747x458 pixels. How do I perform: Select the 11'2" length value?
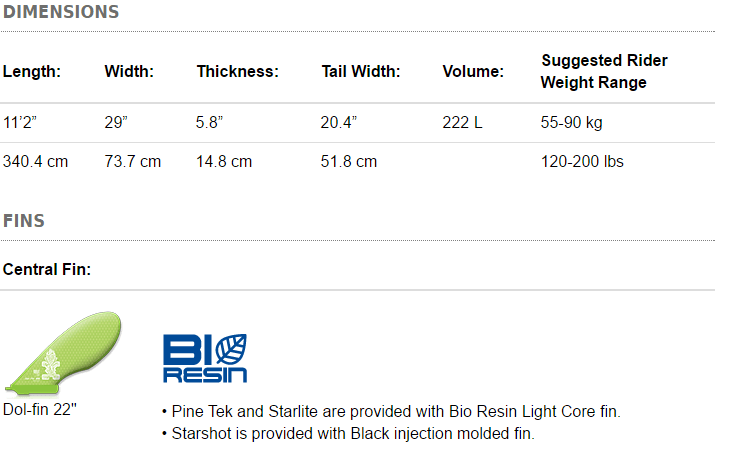coord(20,122)
